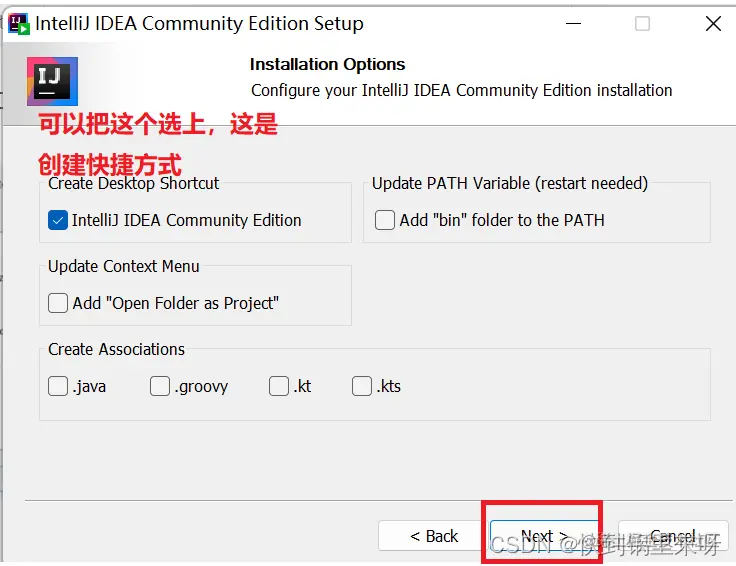Click the window title "IntelliJ IDEA Community Edition Setup"

click(199, 23)
